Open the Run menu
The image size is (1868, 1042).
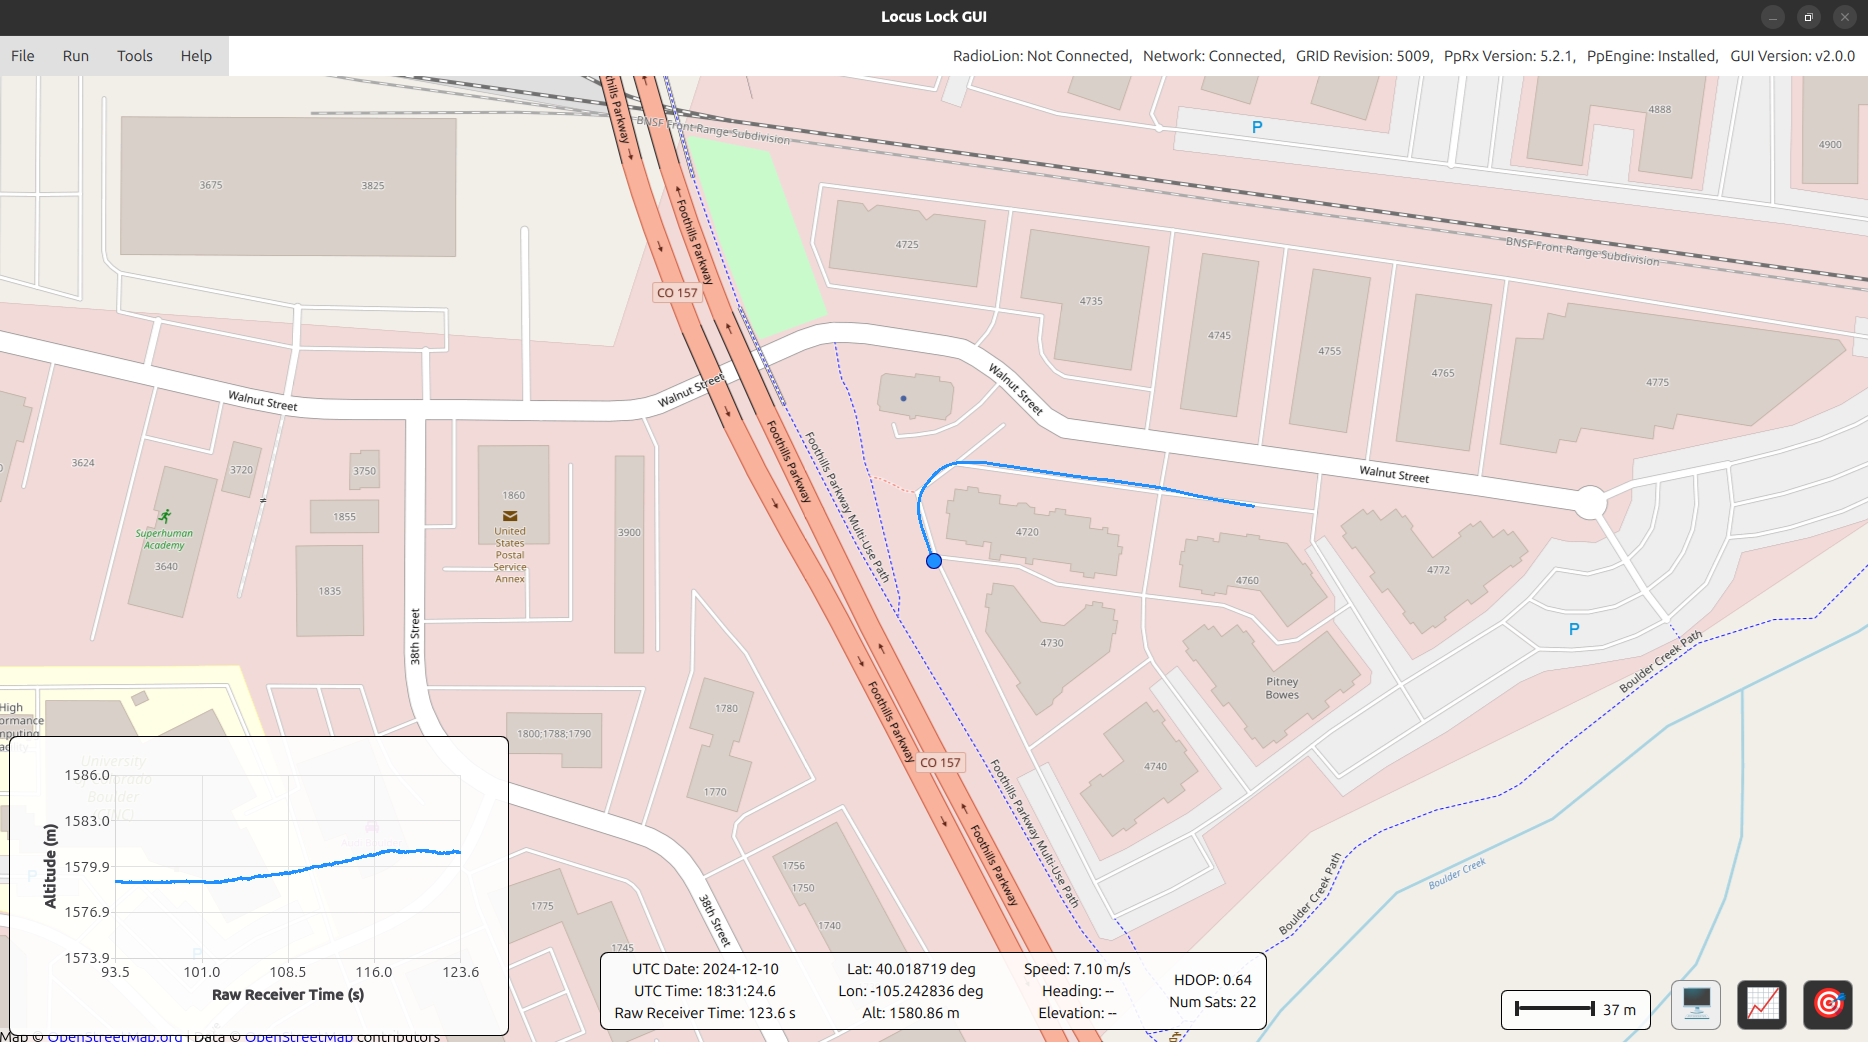[76, 56]
